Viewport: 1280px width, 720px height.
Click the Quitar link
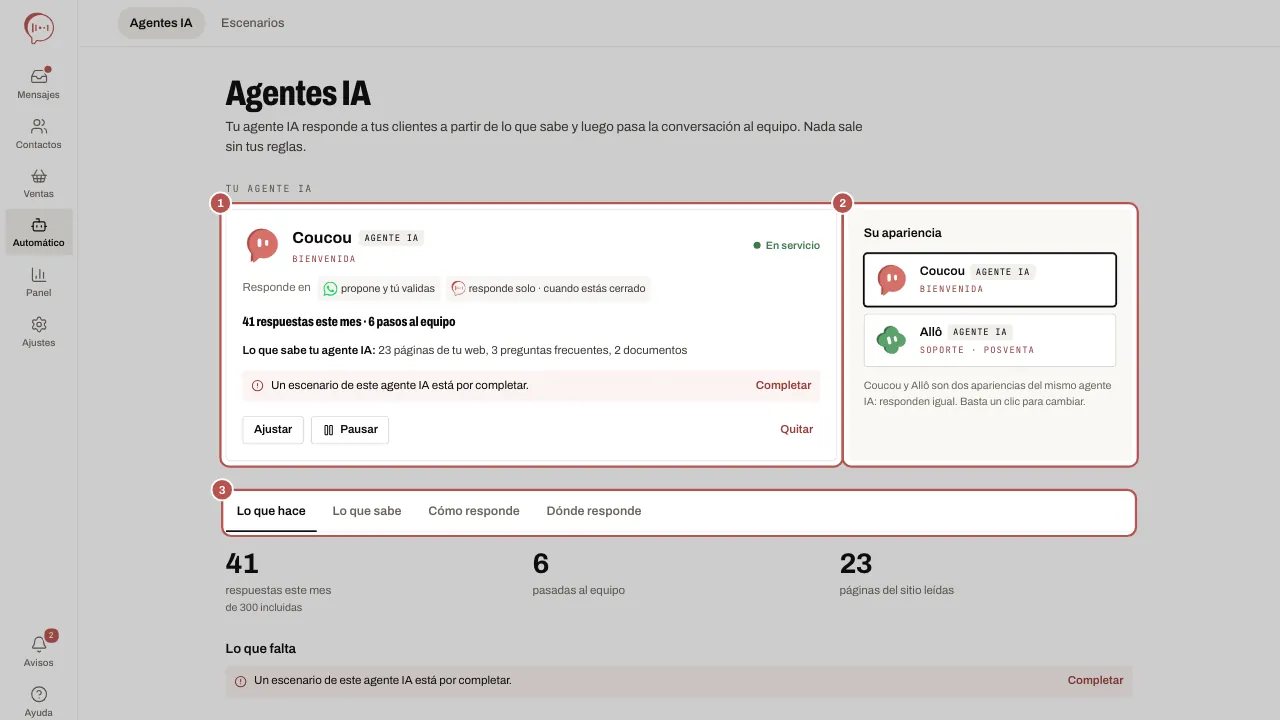click(x=797, y=430)
